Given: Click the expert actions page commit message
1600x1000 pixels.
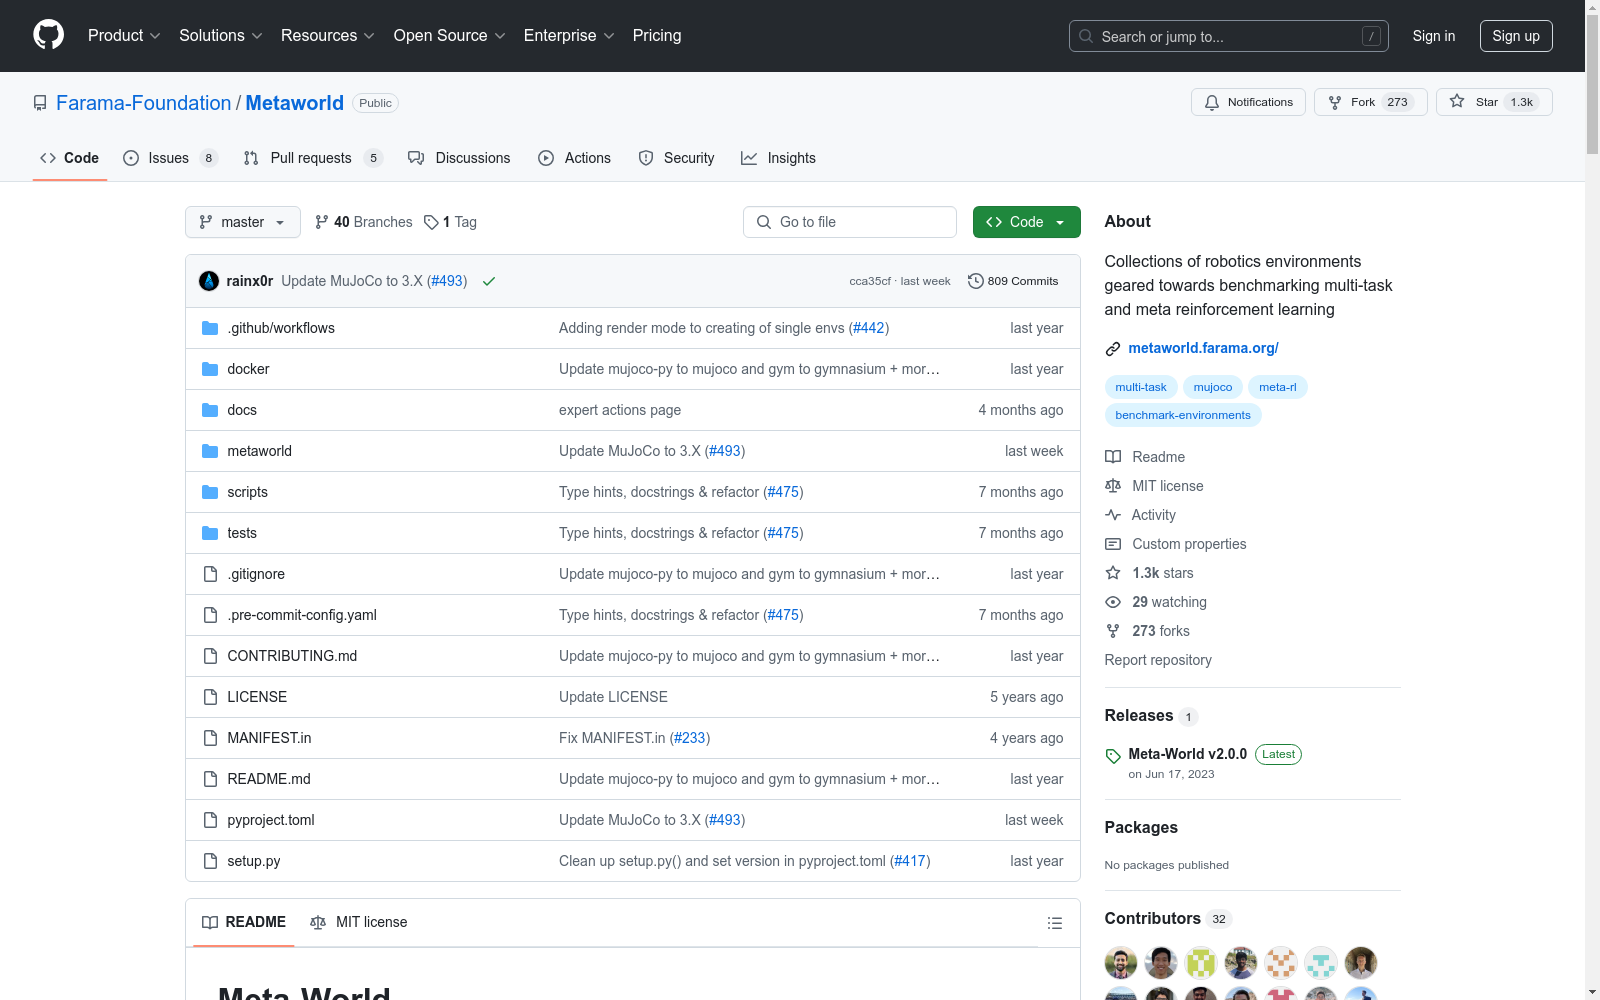Looking at the screenshot, I should pos(620,410).
